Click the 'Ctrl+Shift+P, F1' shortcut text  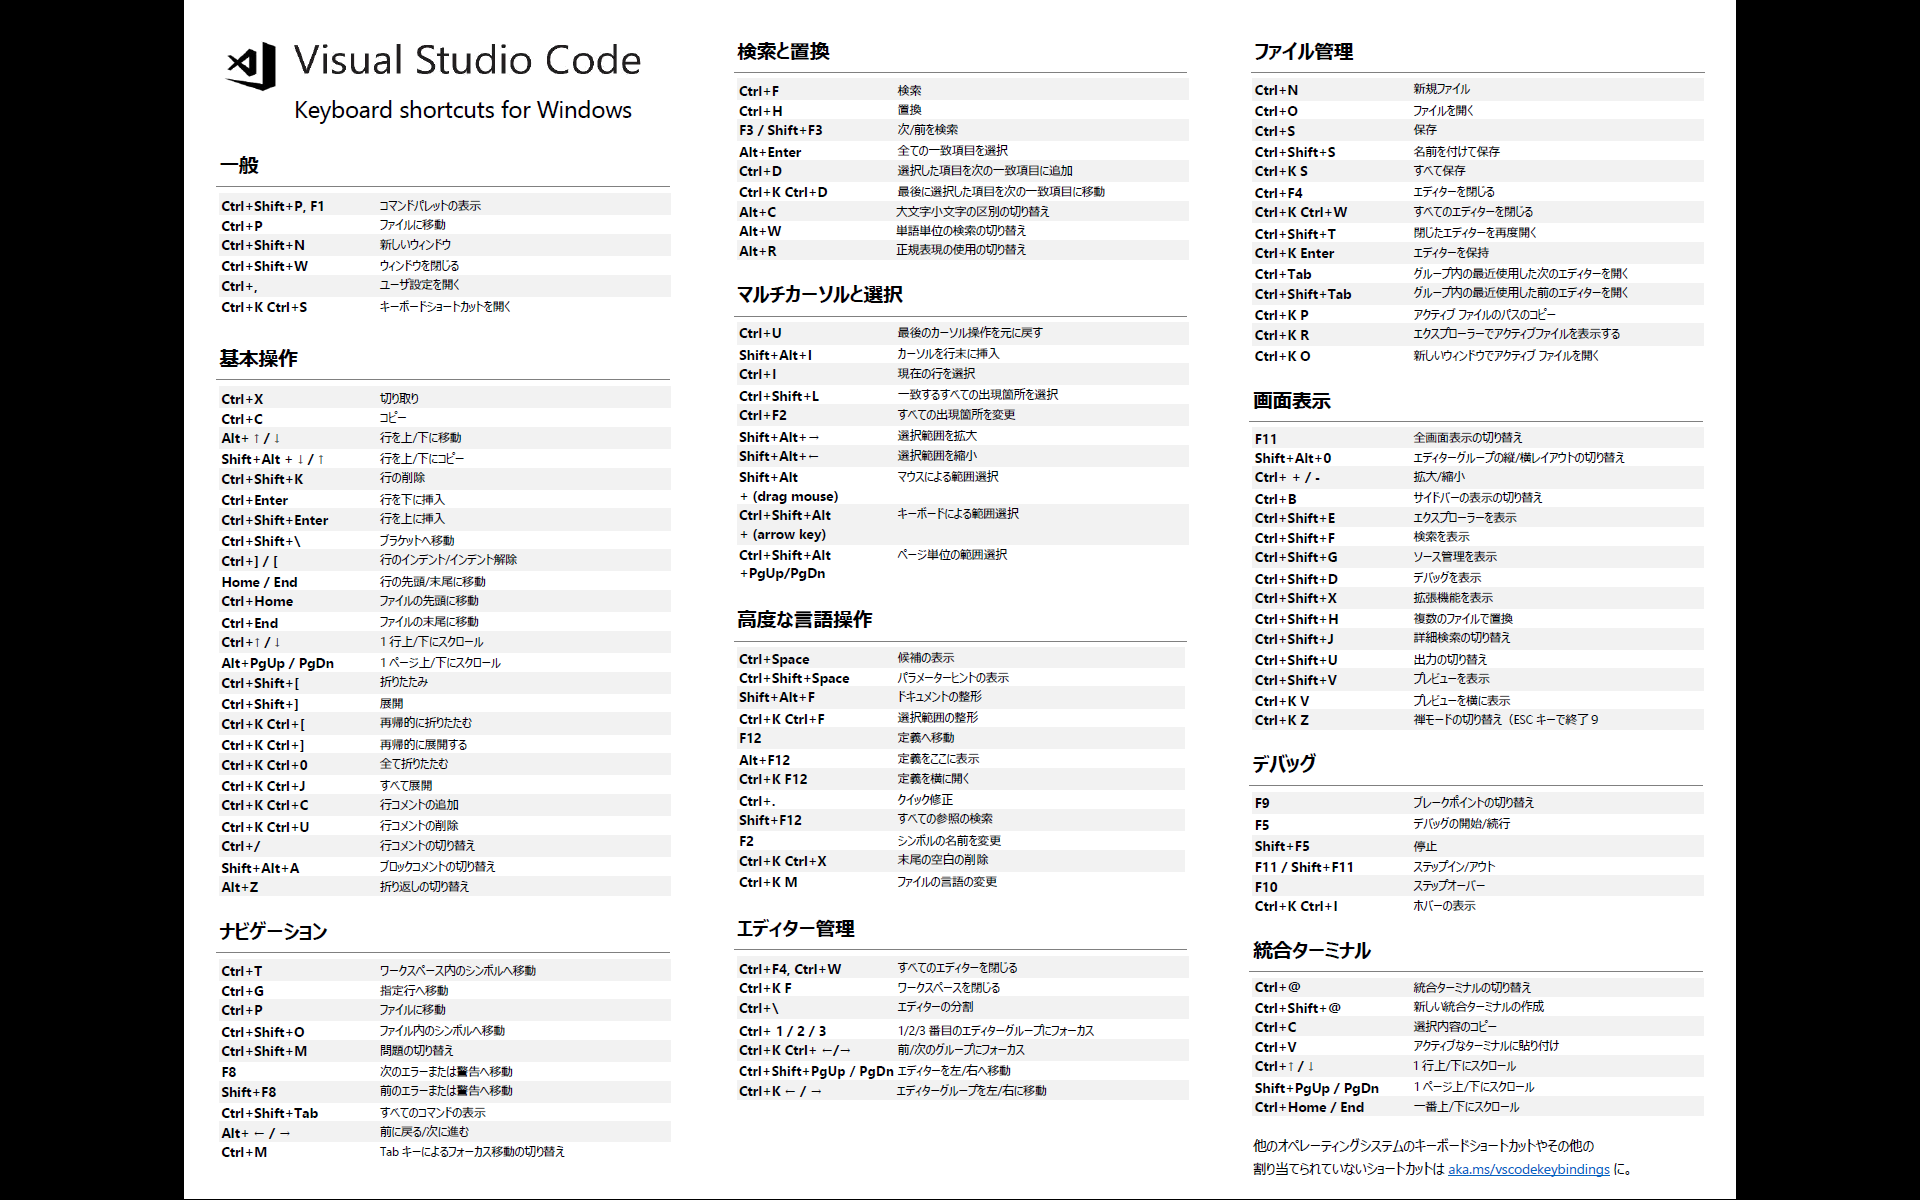(273, 206)
